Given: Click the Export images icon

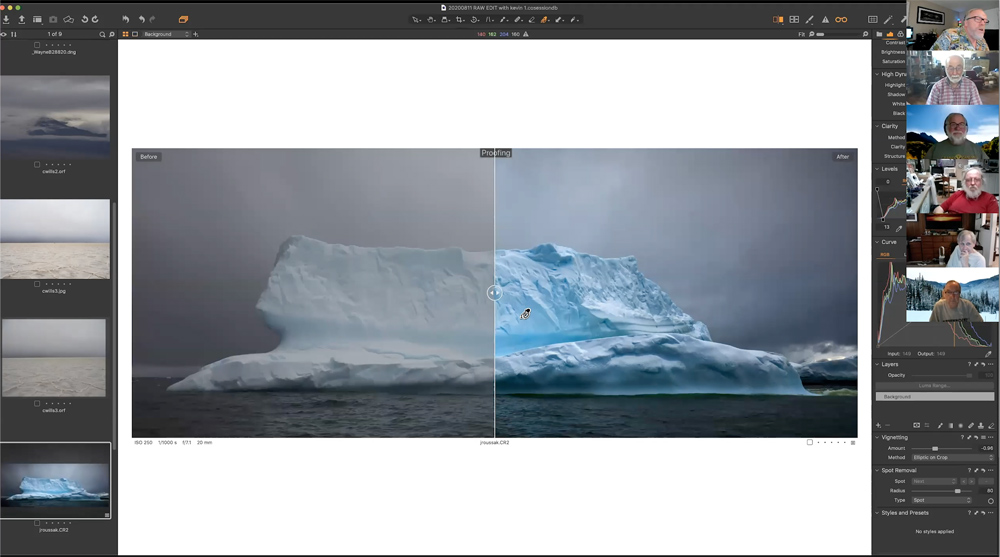Looking at the screenshot, I should [x=21, y=19].
